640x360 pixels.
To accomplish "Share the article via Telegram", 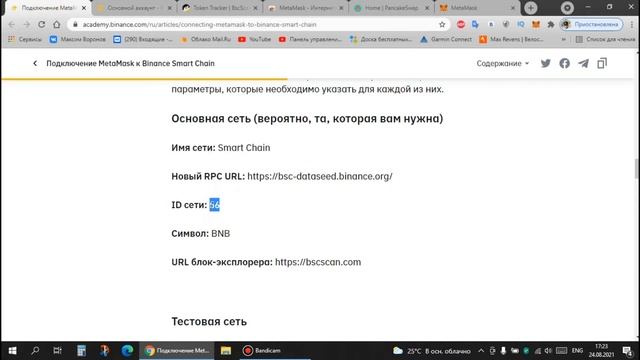I will coord(583,63).
